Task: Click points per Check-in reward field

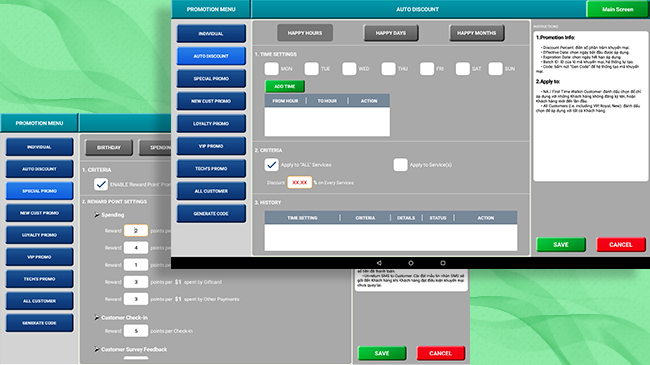Action: [136, 331]
